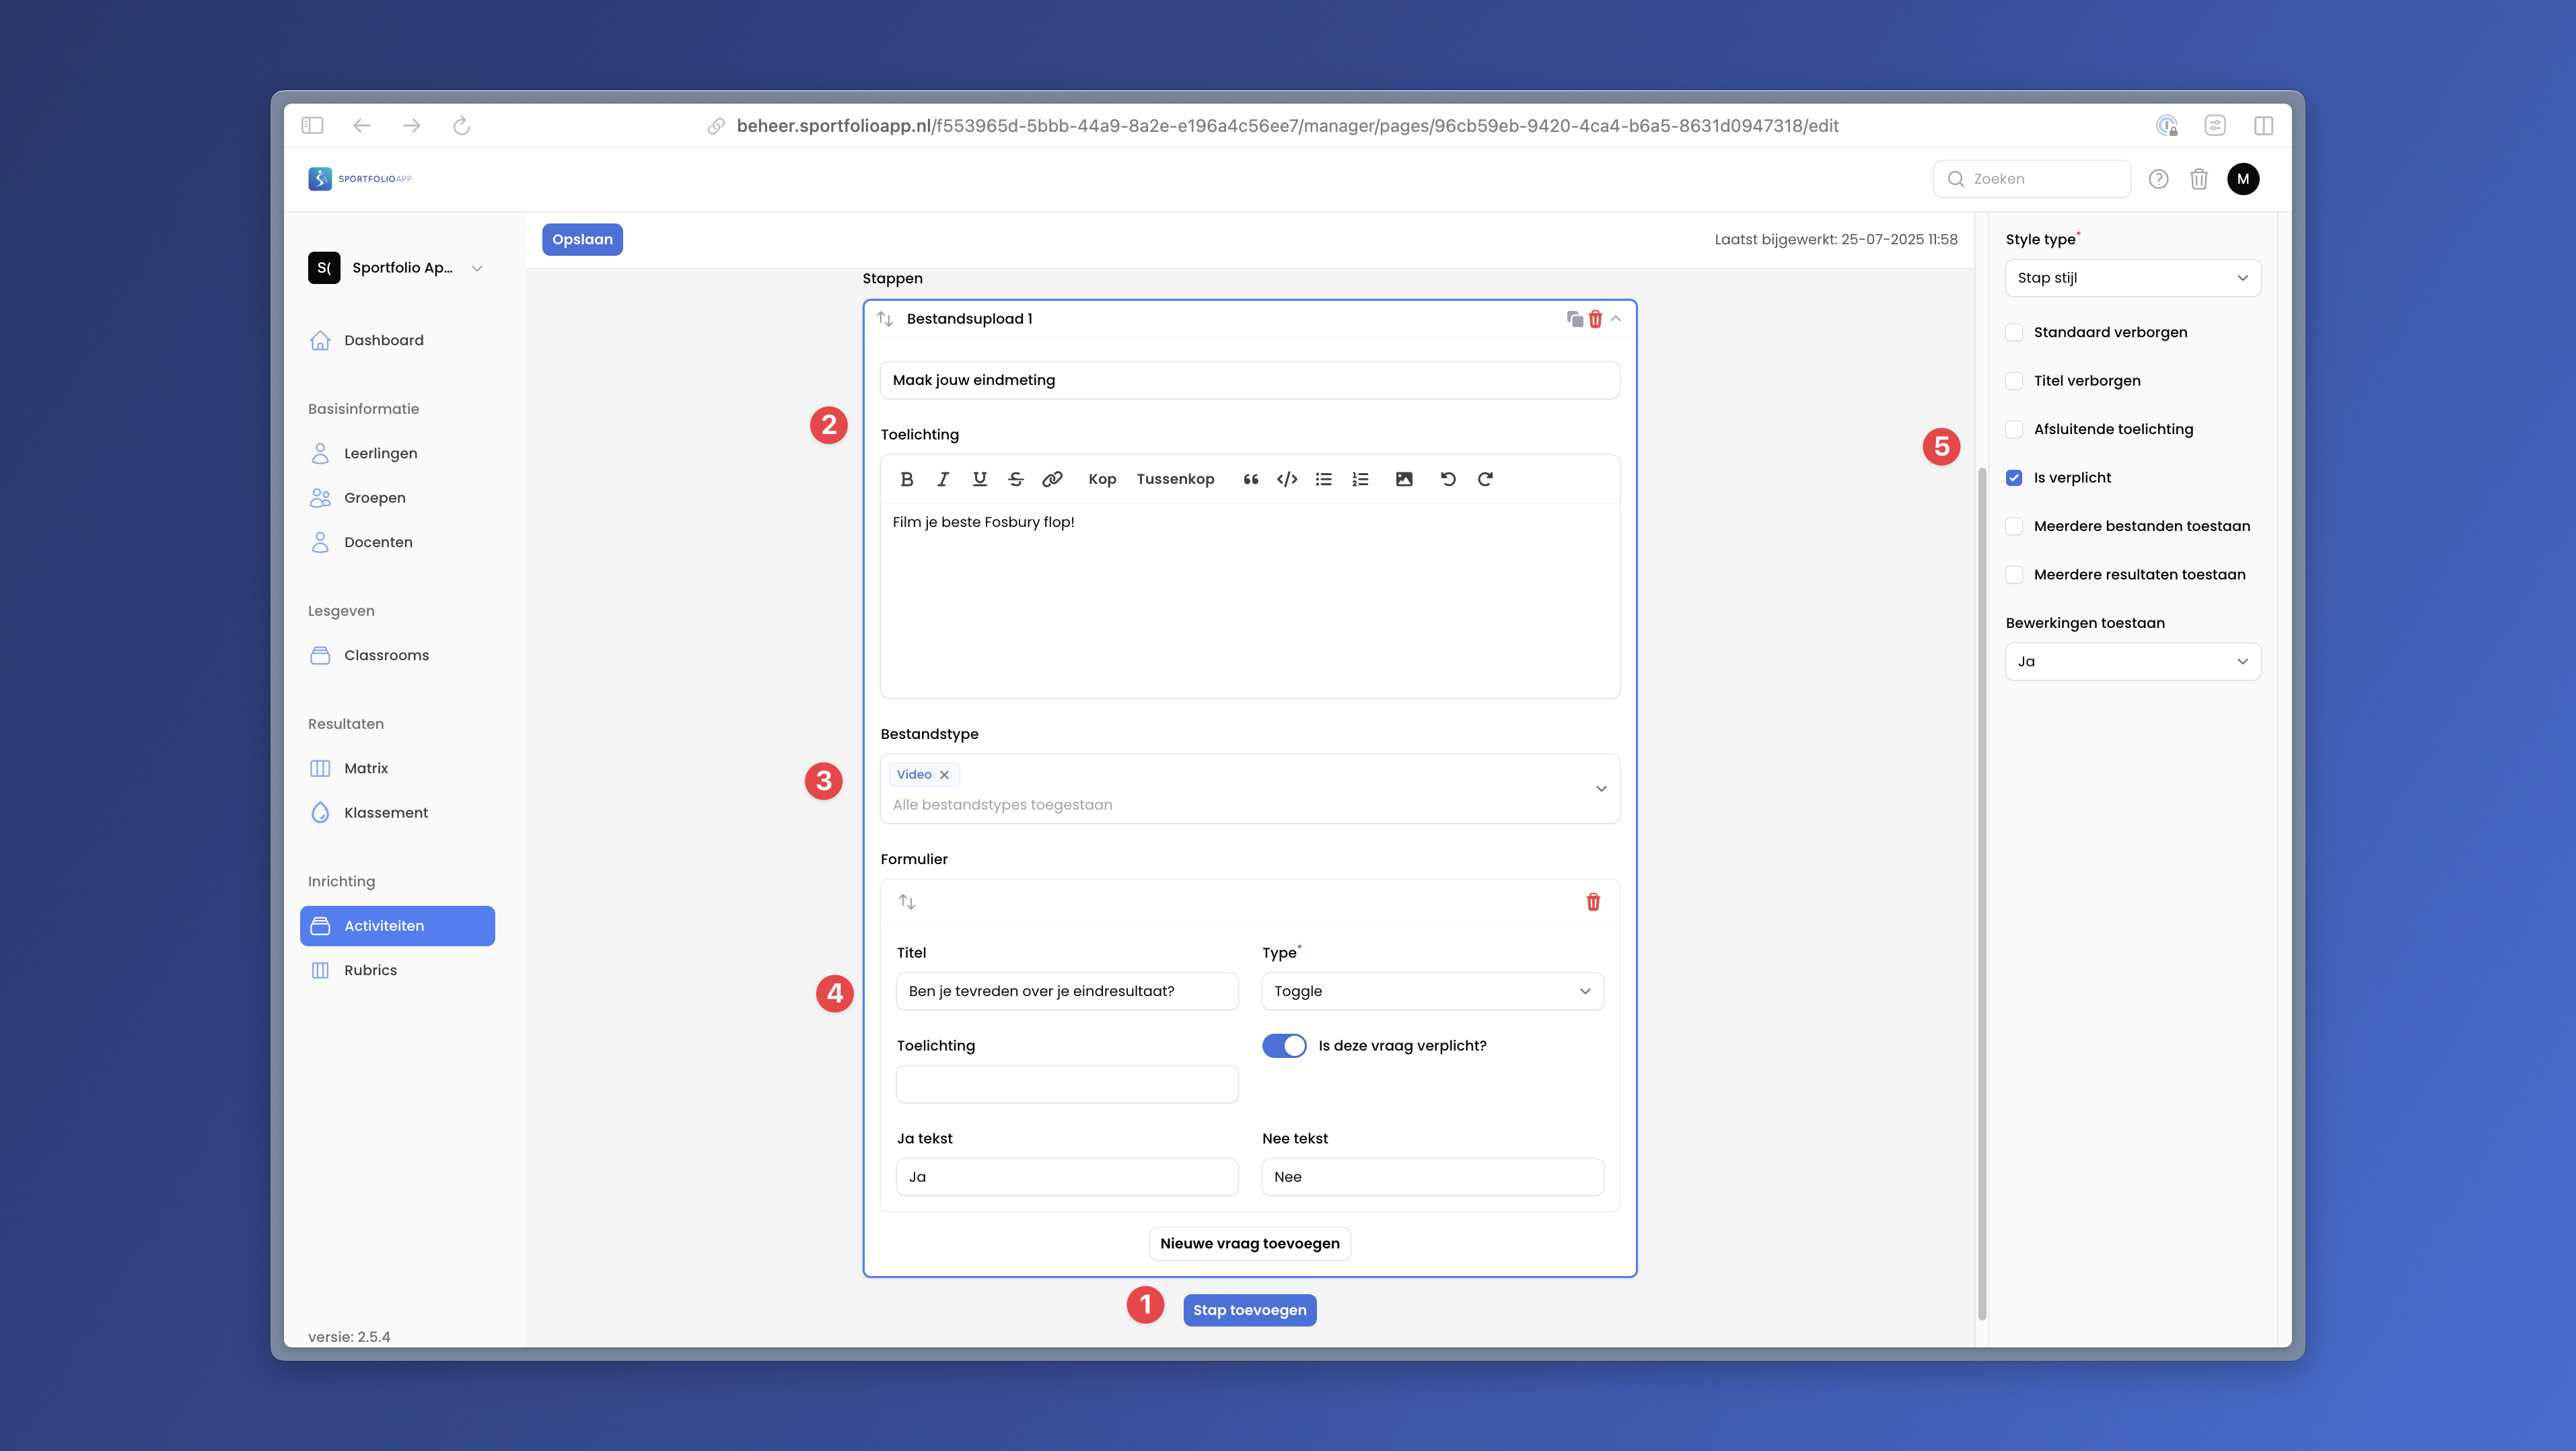Apply strikethrough formatting in editor

pyautogui.click(x=1015, y=479)
